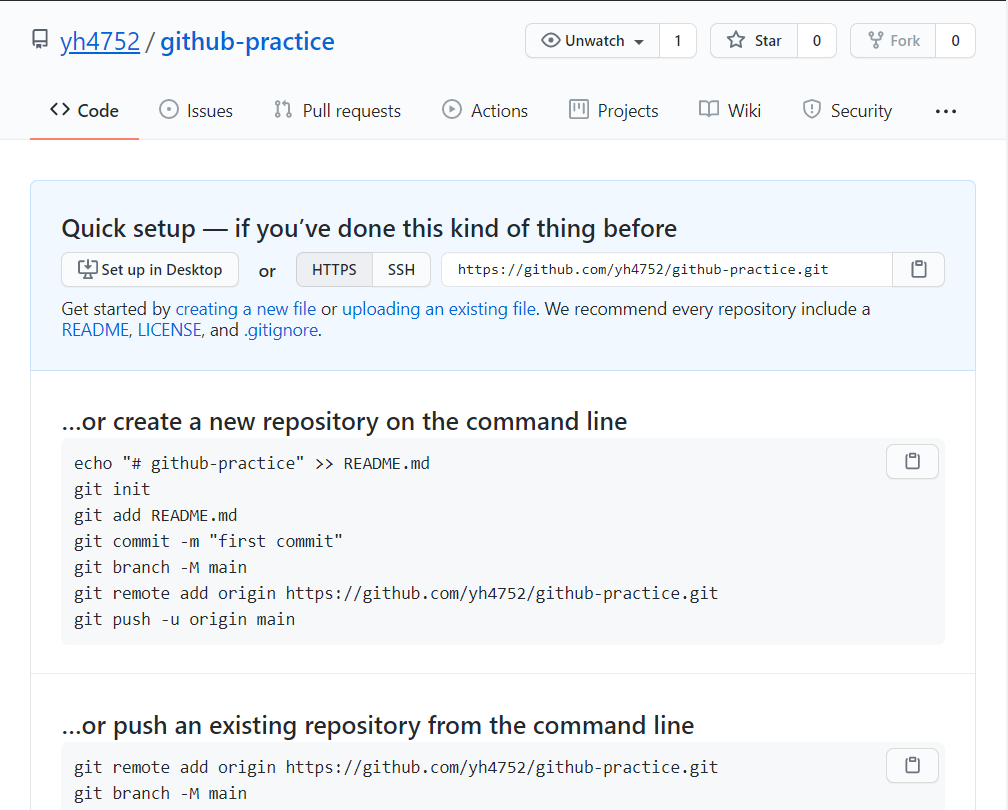Open the yh4752 user profile link
This screenshot has width=1008, height=810.
tap(100, 42)
